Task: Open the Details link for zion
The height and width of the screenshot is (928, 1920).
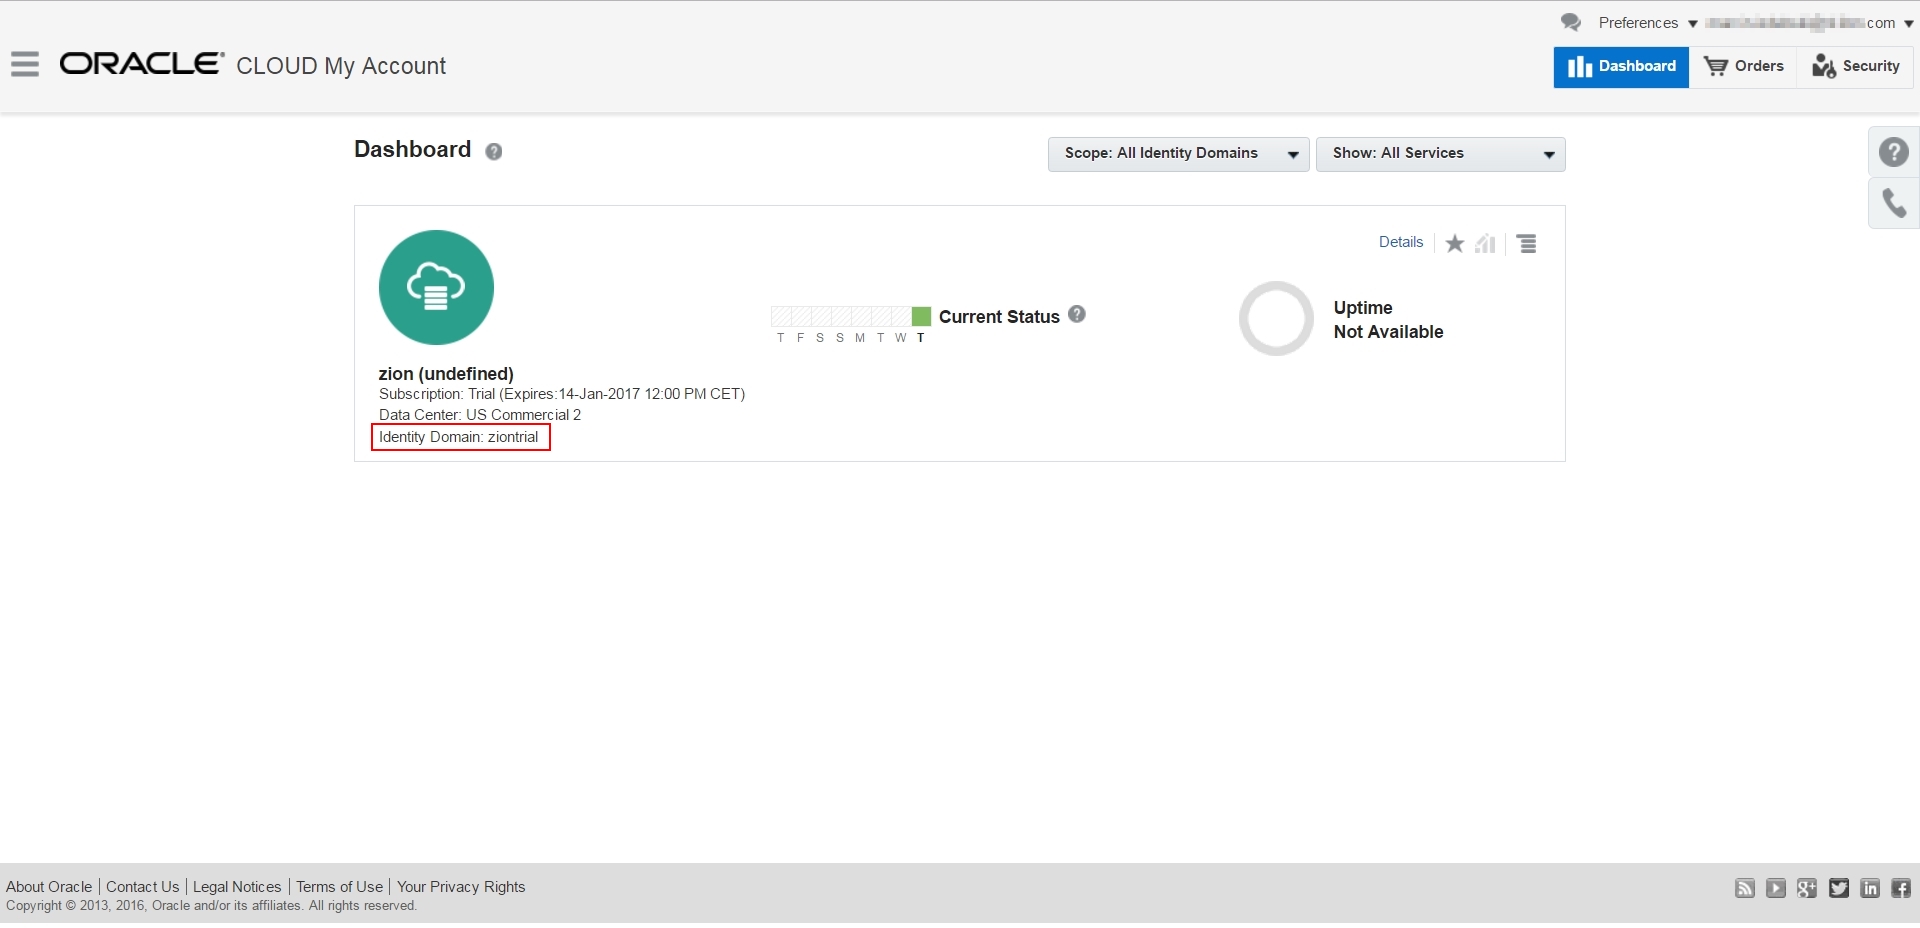Action: click(1400, 242)
